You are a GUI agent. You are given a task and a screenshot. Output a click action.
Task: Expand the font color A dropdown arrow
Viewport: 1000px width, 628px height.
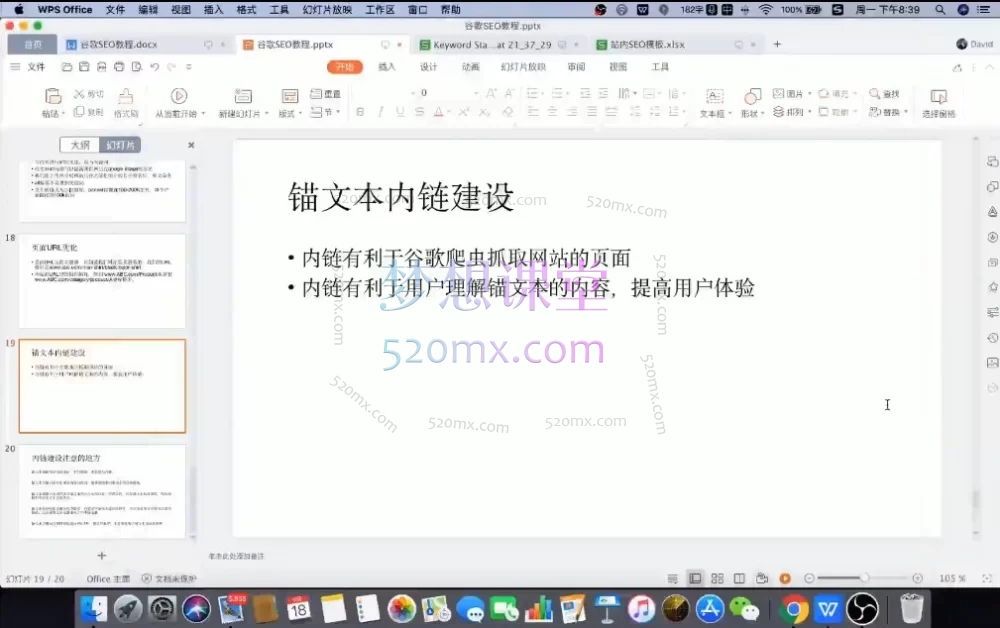coord(449,112)
